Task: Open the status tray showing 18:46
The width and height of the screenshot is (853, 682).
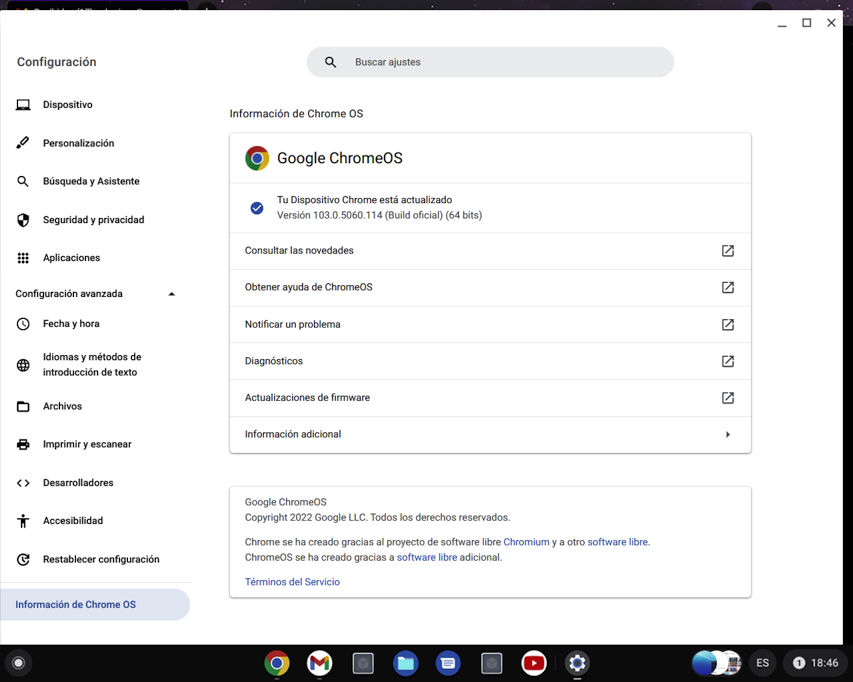Action: click(815, 663)
